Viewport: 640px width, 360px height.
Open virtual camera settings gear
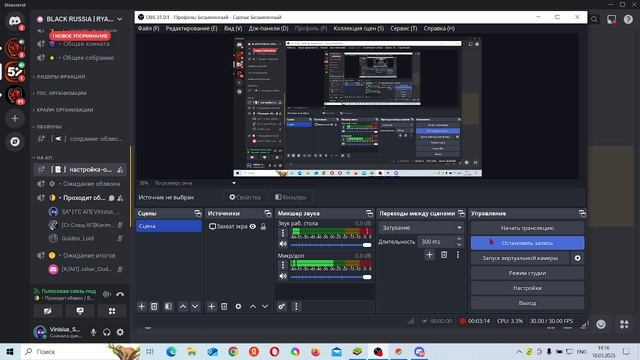[x=578, y=258]
